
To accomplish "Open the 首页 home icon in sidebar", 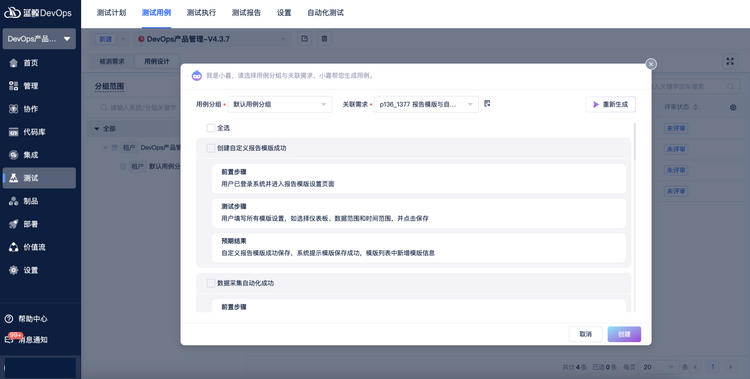I will [13, 63].
